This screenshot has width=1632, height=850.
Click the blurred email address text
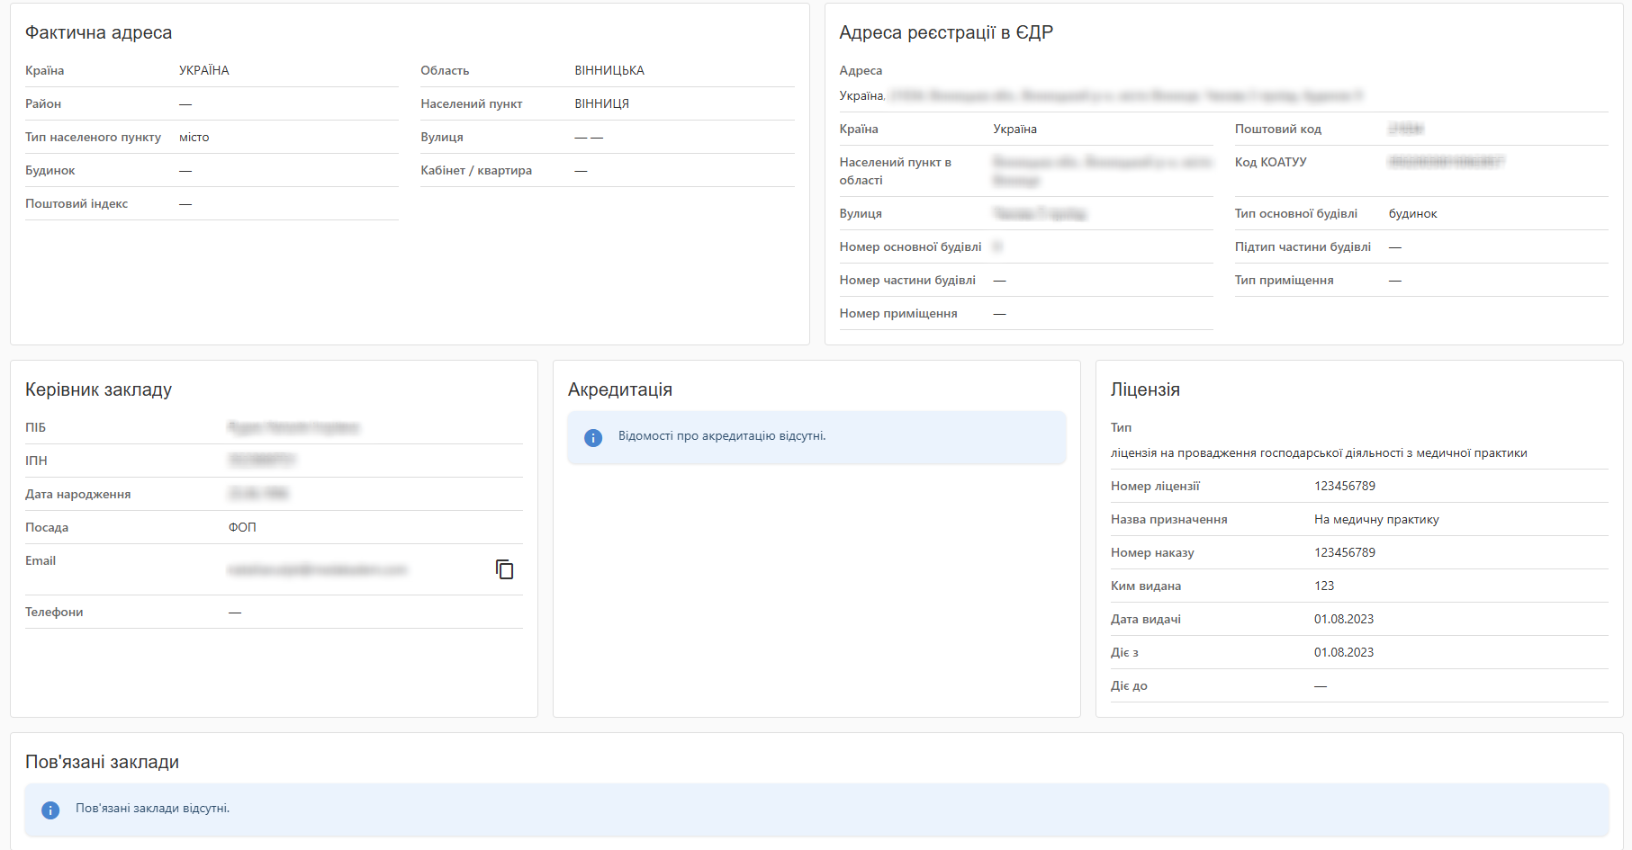click(x=317, y=570)
